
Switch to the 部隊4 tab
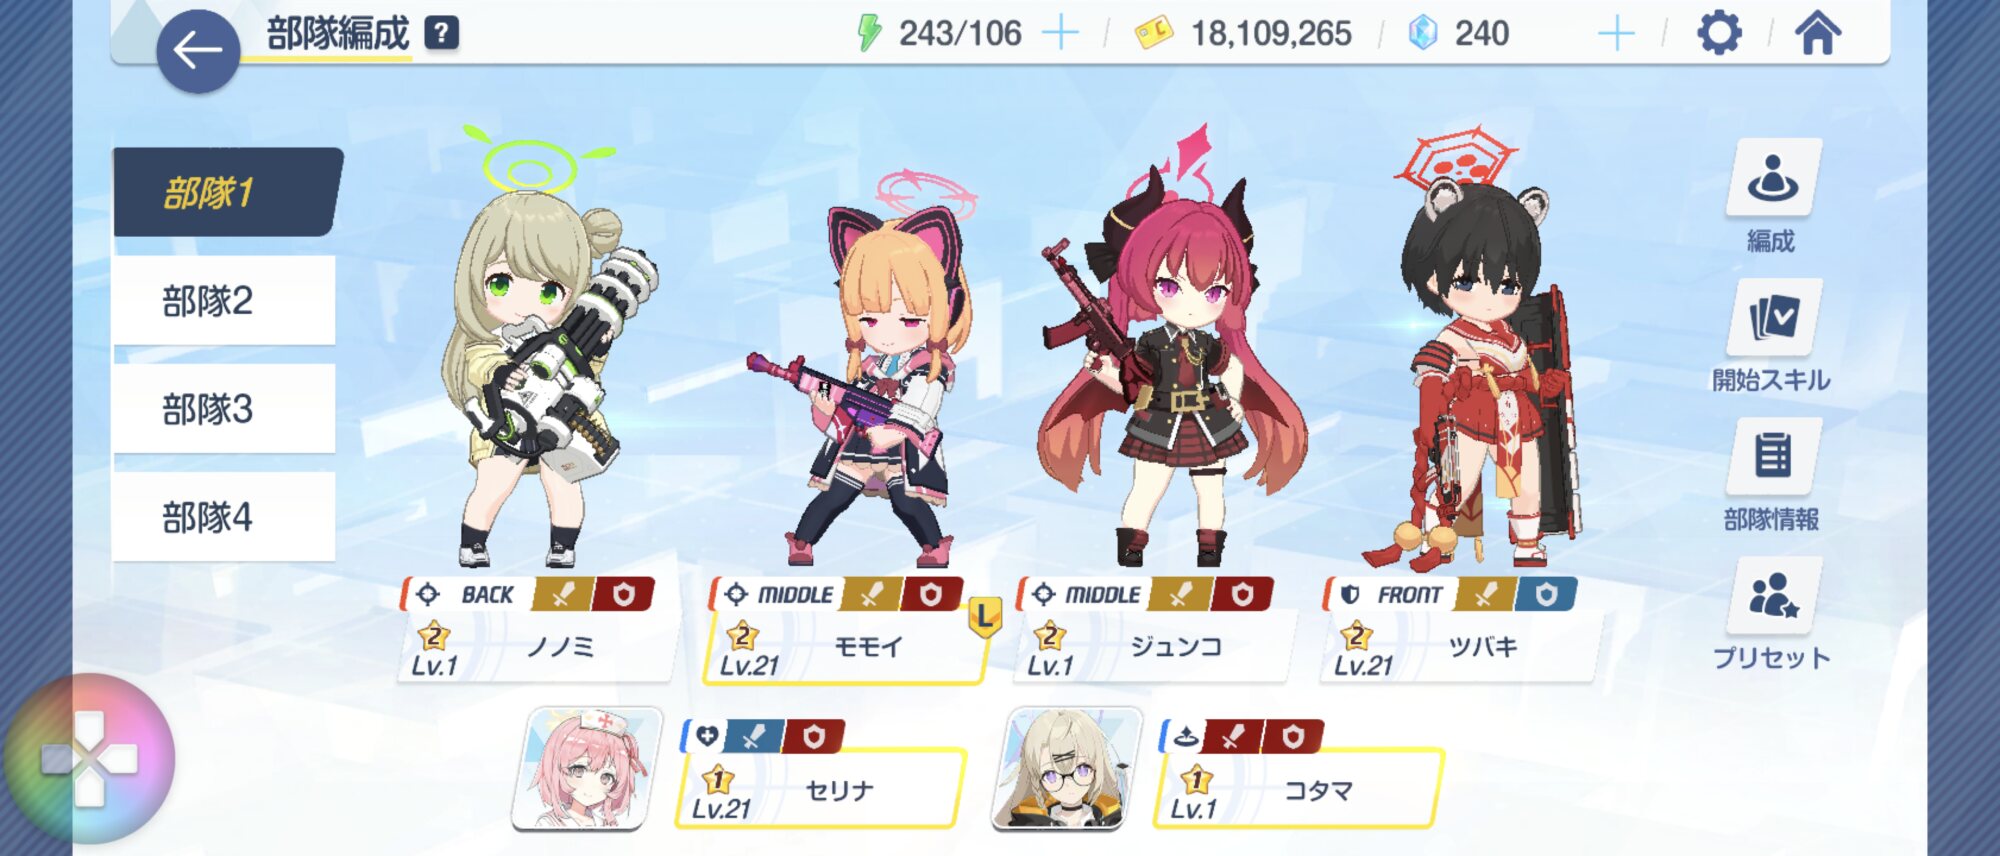224,516
